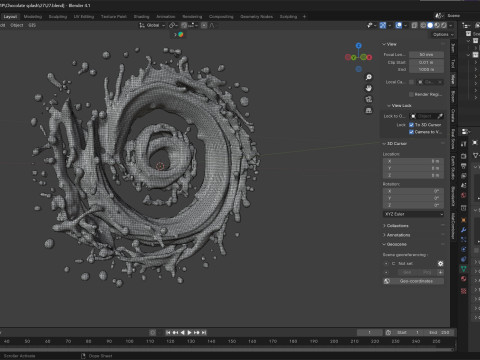
Task: Switch to solid viewport shading
Action: (430, 25)
